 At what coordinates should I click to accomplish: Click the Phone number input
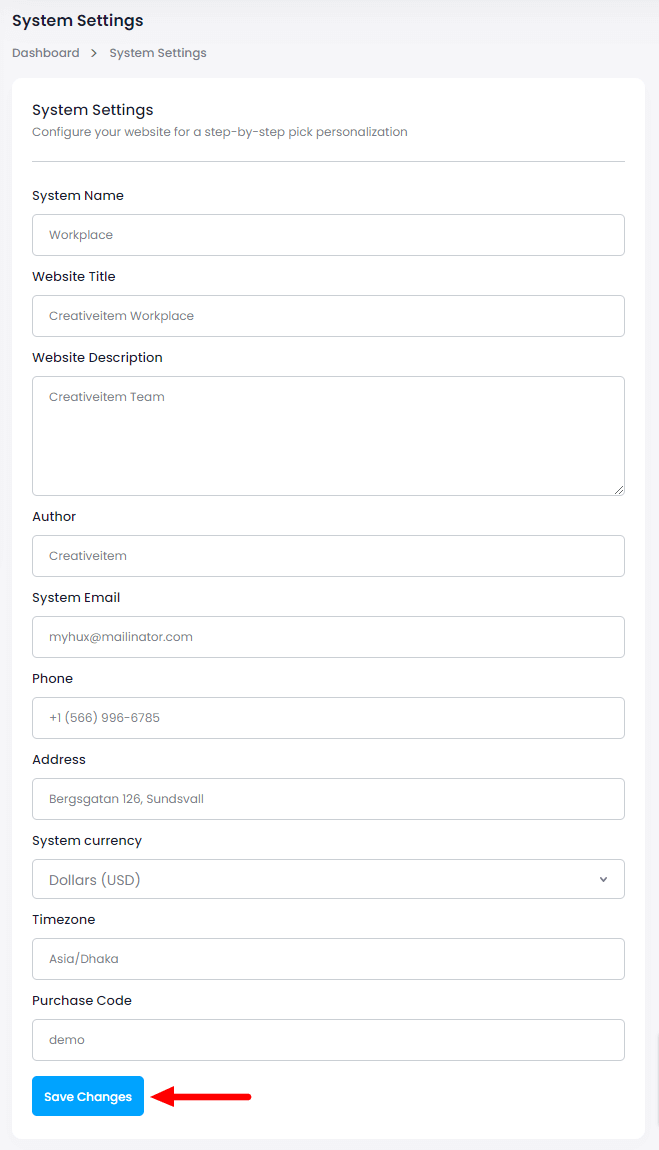point(328,718)
